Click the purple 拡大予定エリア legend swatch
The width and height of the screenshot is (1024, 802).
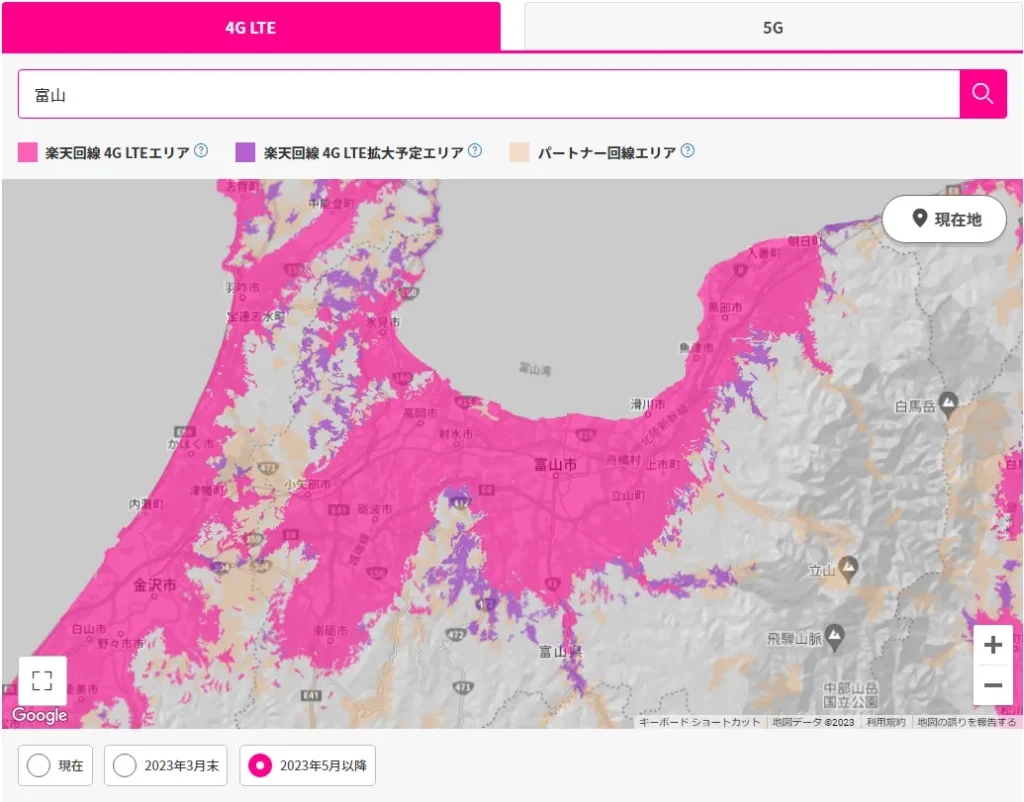tap(245, 152)
